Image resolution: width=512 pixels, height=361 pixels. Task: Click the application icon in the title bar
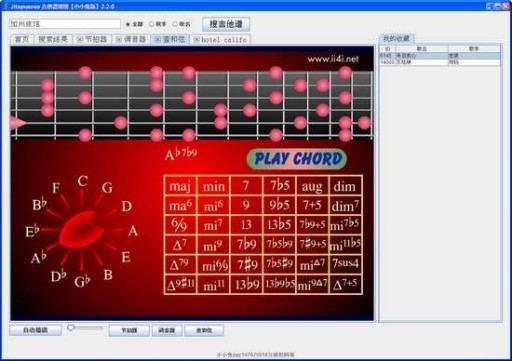coord(5,6)
